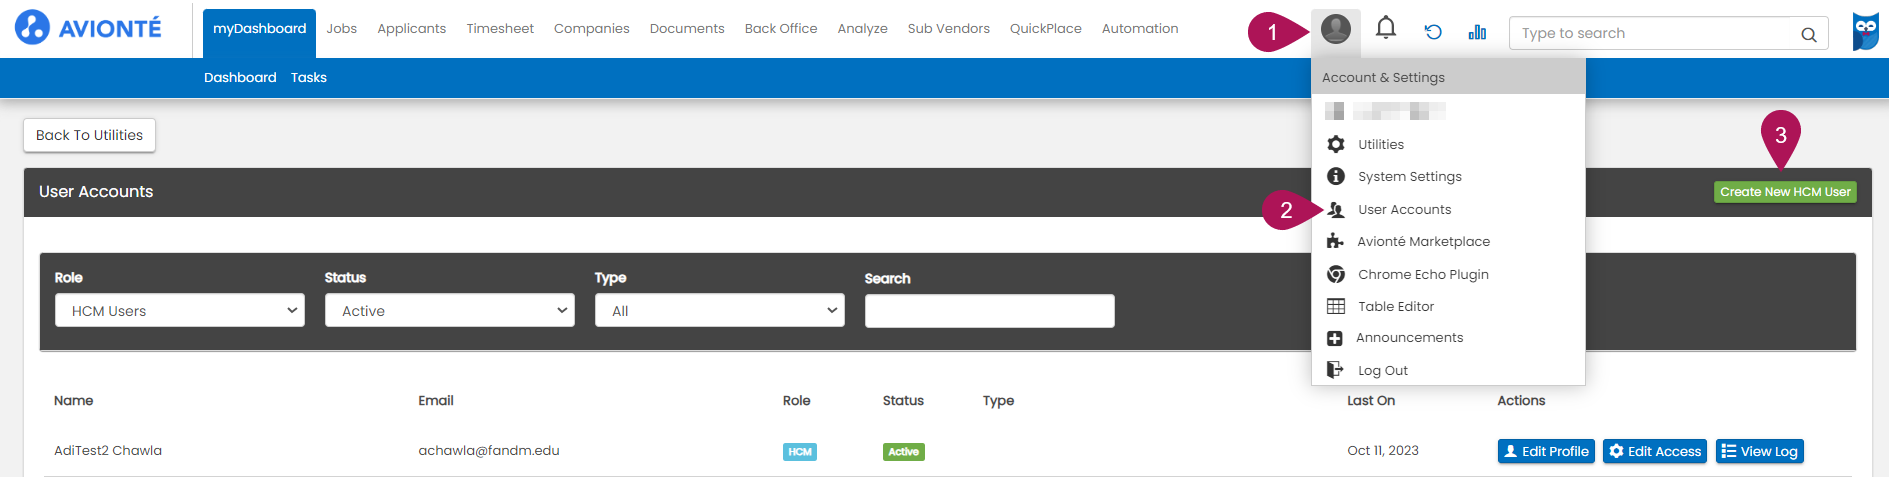Switch to the myDashboard tab
Image resolution: width=1889 pixels, height=477 pixels.
[x=259, y=29]
